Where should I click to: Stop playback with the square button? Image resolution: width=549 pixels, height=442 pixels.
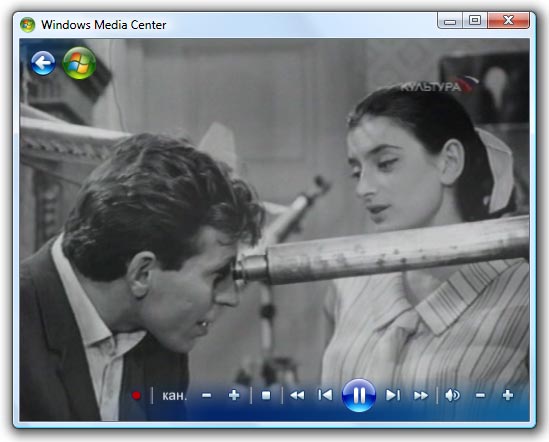pos(266,395)
